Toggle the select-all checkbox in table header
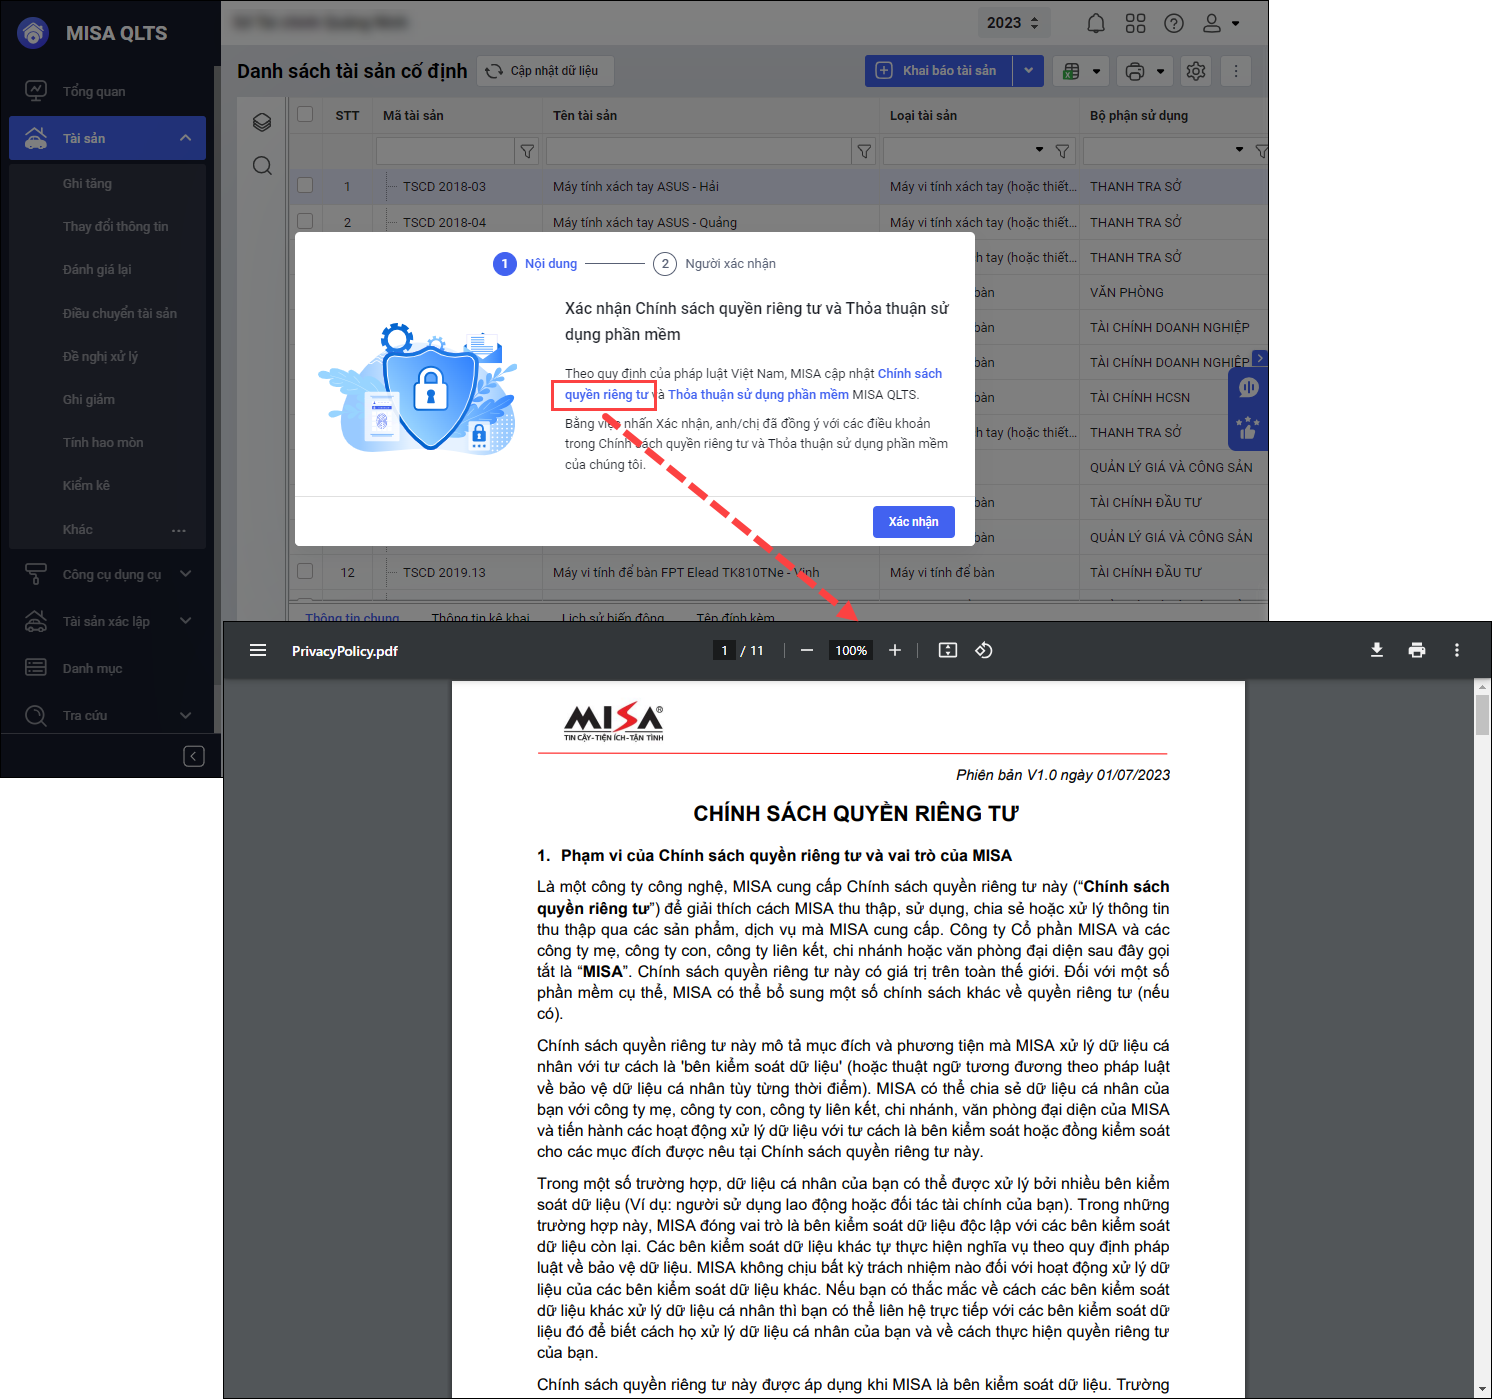Screen dimensions: 1492x1399 (x=305, y=114)
